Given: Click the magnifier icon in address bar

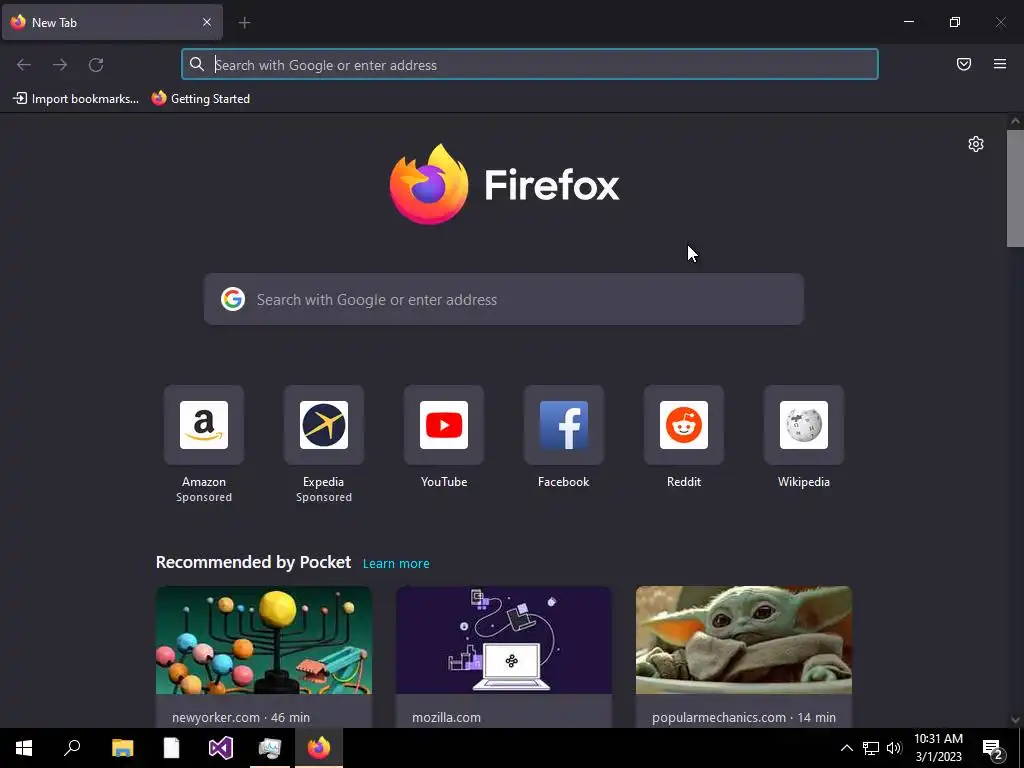Looking at the screenshot, I should coord(197,64).
